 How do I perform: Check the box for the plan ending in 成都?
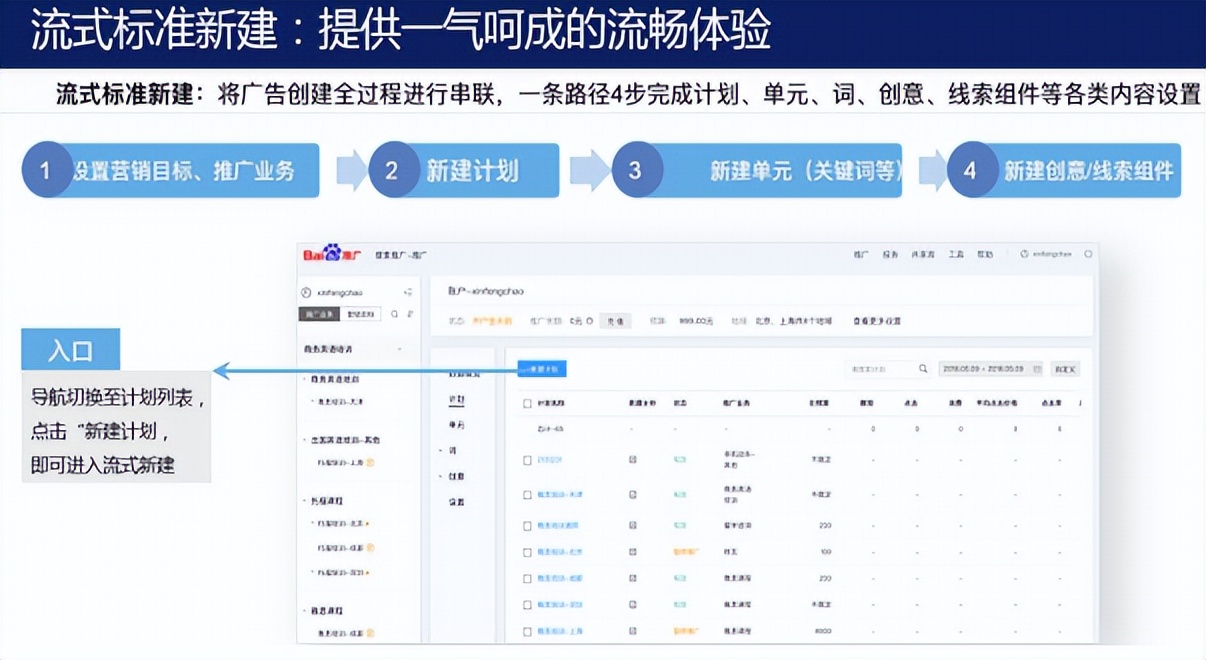point(528,578)
